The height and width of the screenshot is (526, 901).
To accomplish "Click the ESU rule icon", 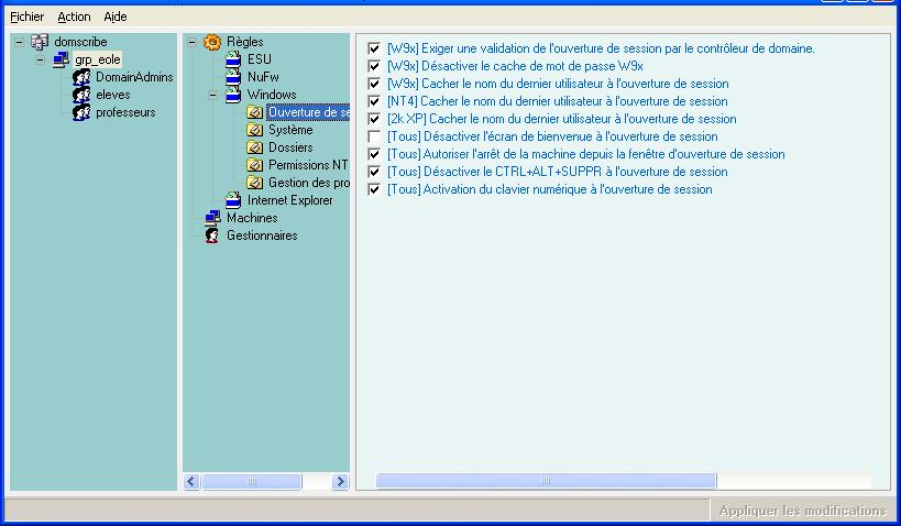I will click(x=233, y=59).
